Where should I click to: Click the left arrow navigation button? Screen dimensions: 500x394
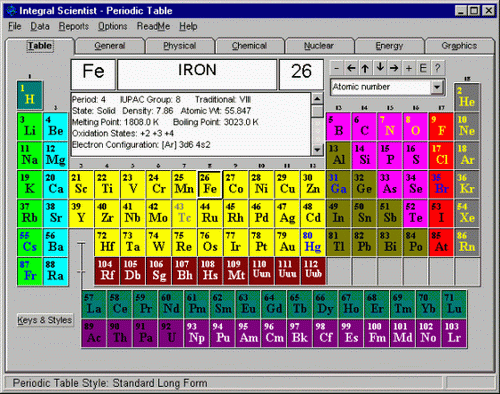pos(351,68)
